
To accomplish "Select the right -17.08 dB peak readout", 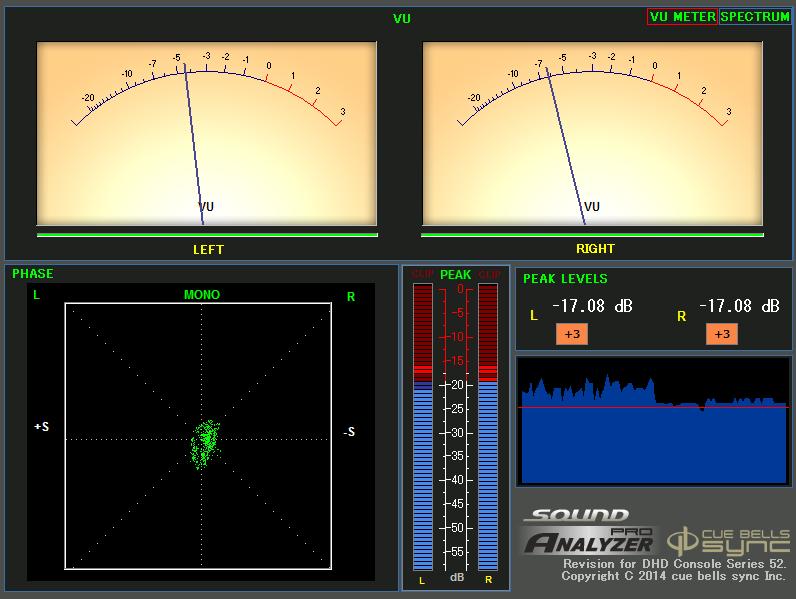I will (x=739, y=306).
